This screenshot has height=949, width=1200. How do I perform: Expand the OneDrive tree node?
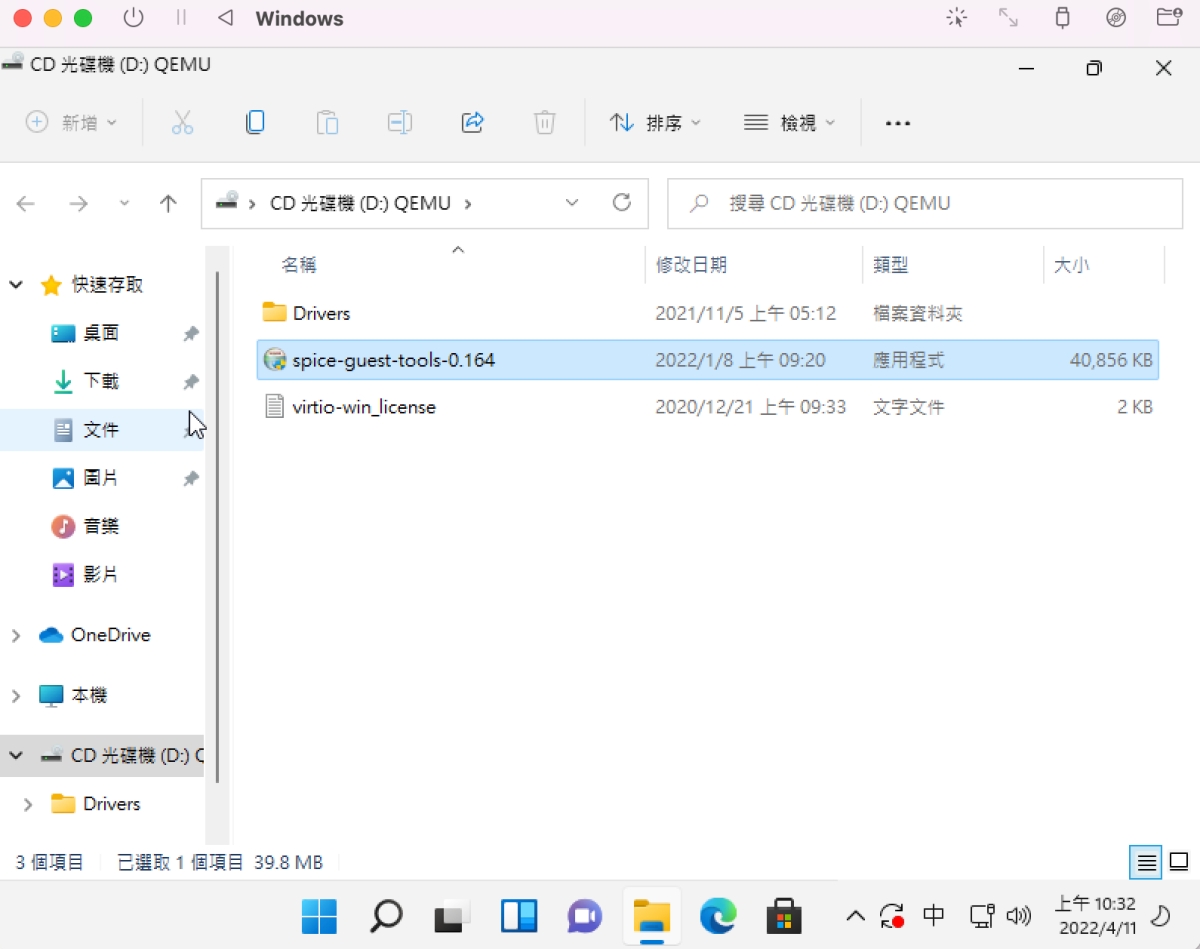click(16, 636)
